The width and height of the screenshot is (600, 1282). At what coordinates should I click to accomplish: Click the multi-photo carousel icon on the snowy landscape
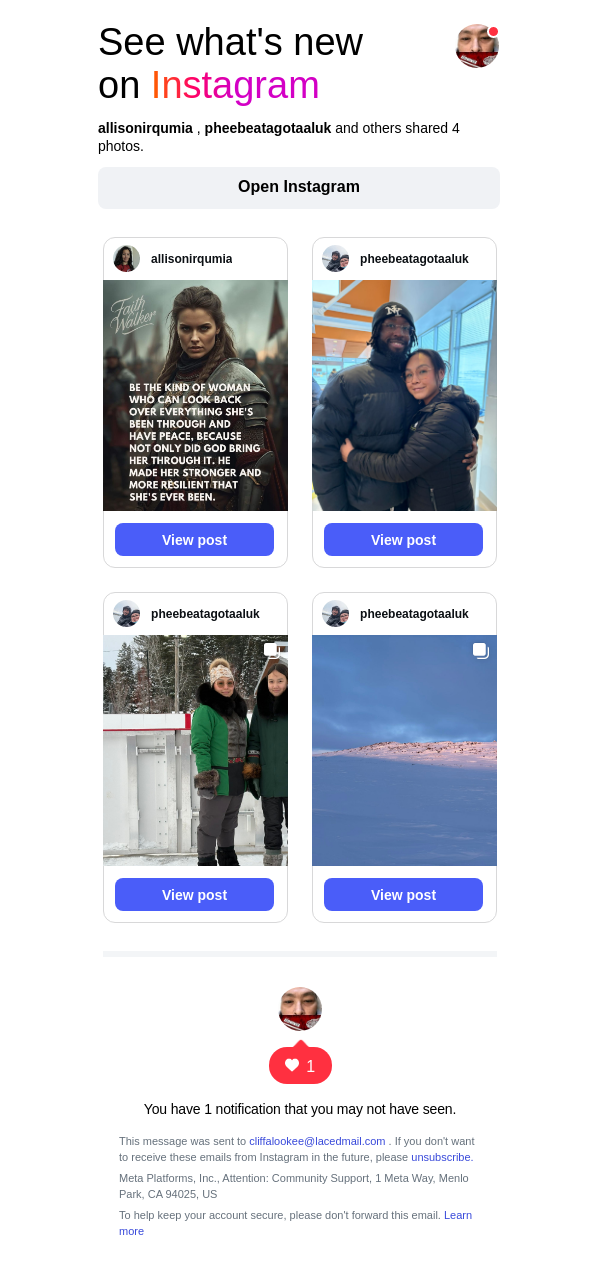[x=481, y=651]
